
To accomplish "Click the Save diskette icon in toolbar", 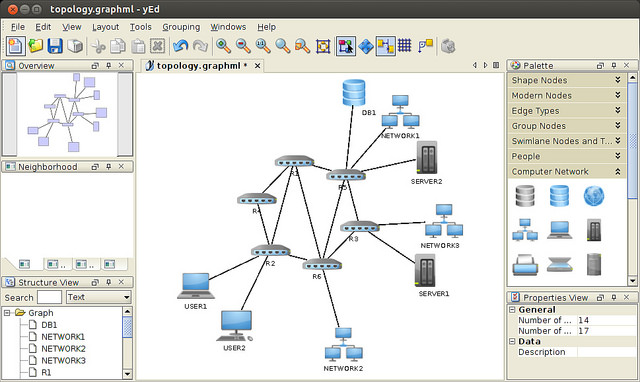I will (55, 46).
